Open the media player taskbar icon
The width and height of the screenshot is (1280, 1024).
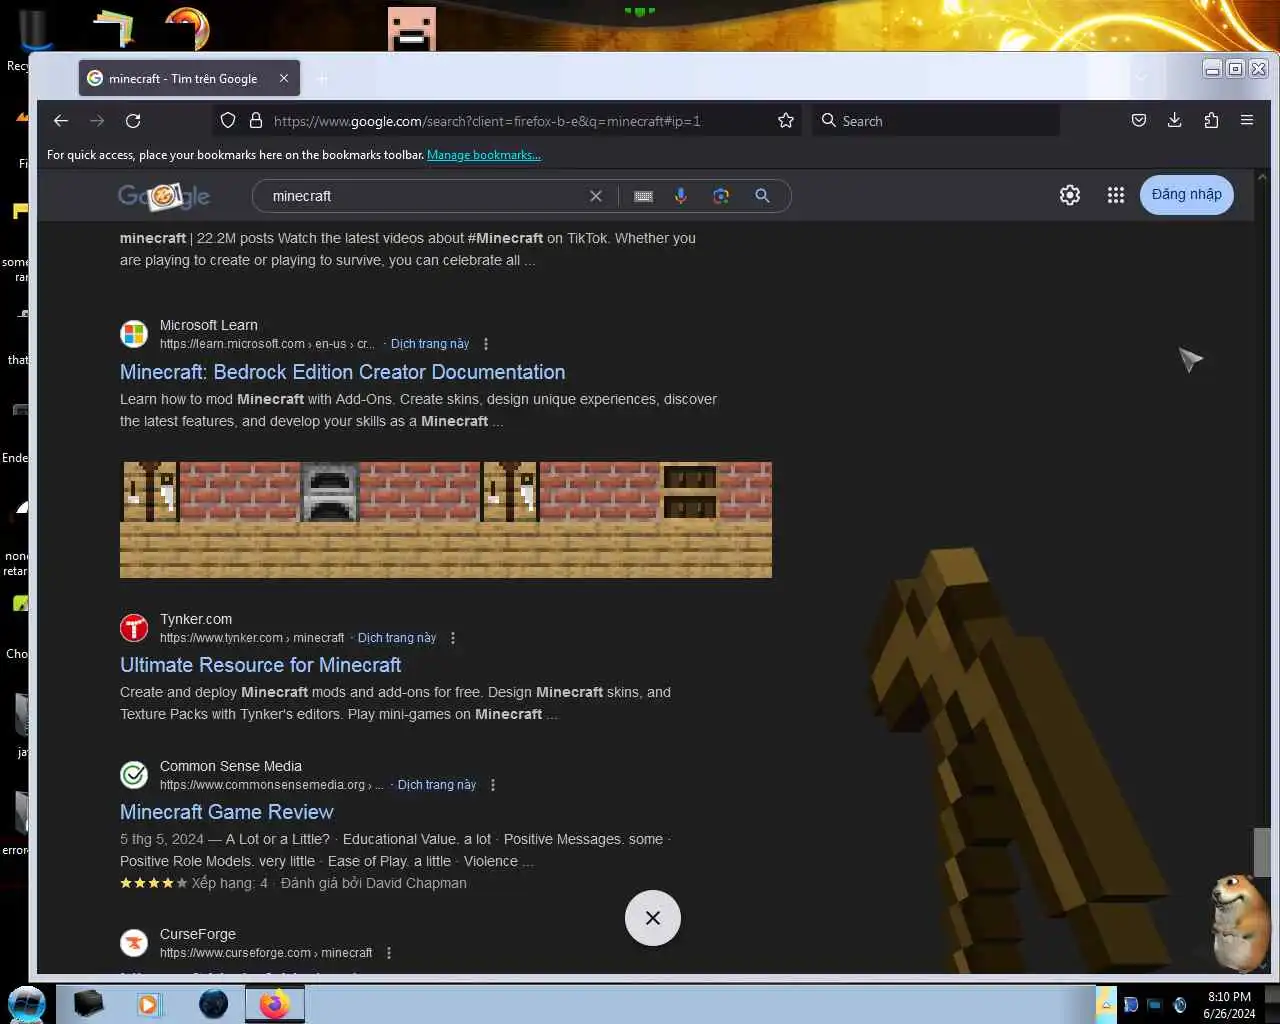[x=149, y=1004]
